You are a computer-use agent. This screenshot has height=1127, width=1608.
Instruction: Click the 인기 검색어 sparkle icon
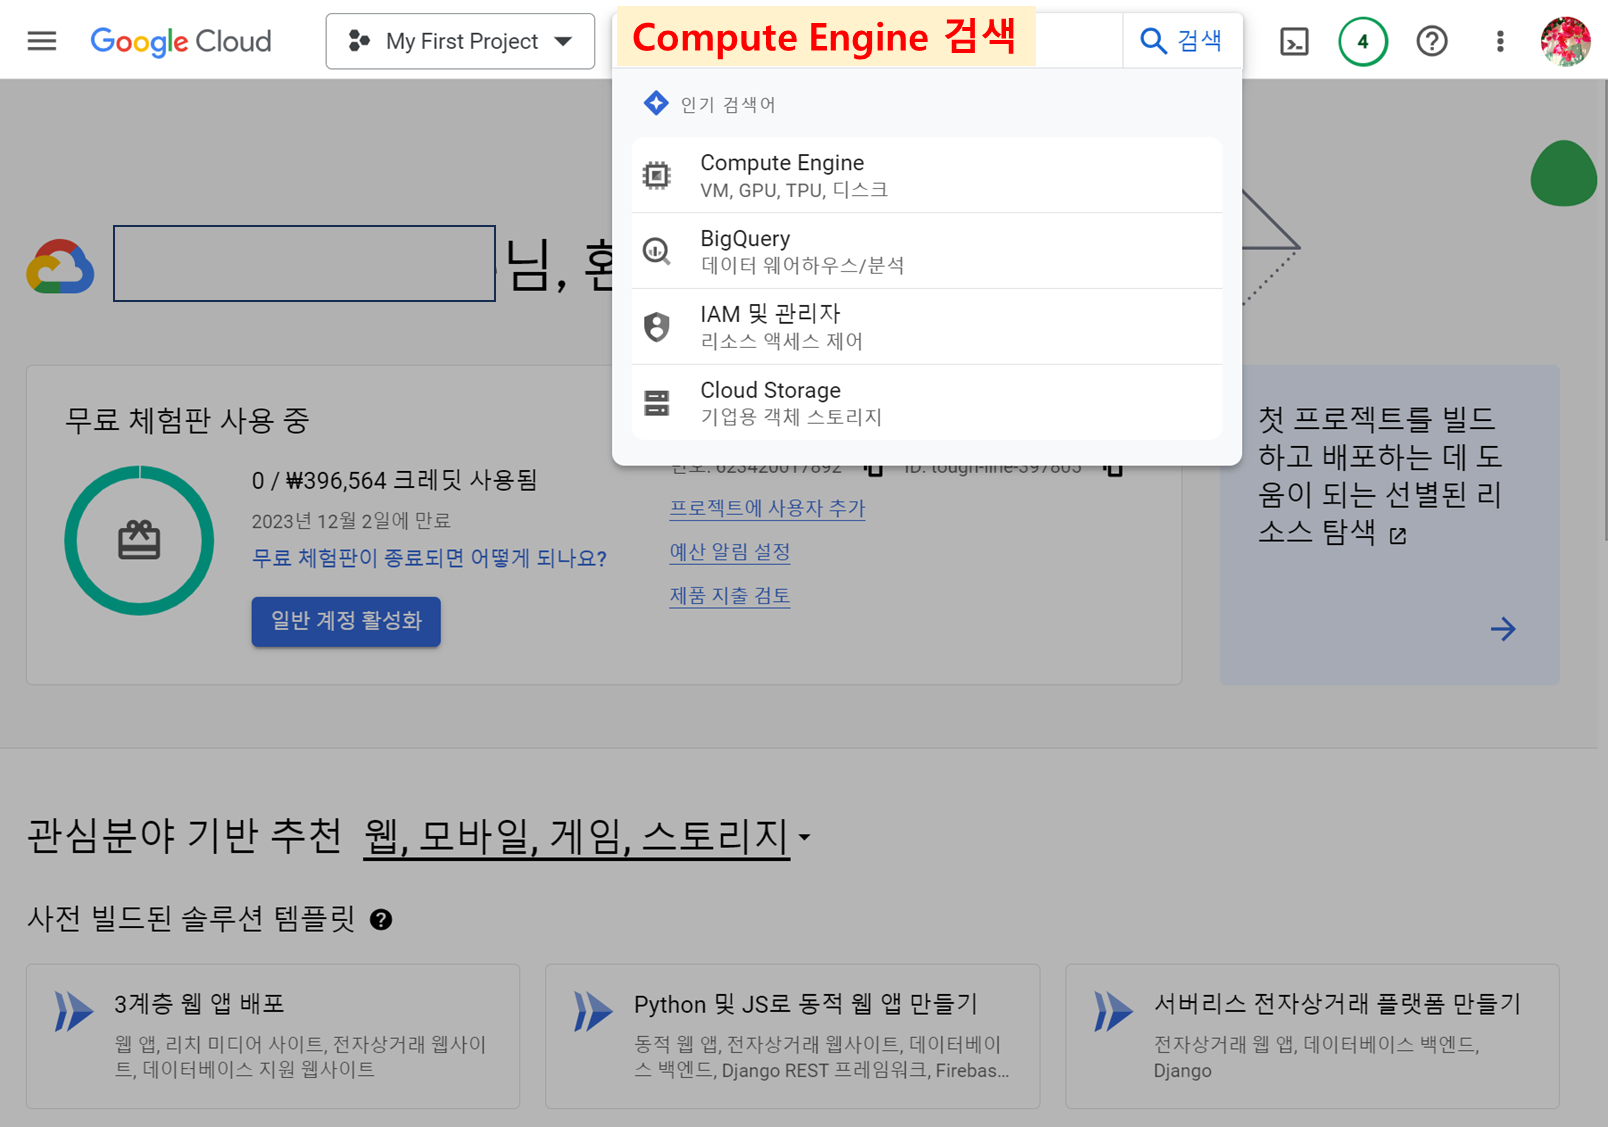coord(656,103)
